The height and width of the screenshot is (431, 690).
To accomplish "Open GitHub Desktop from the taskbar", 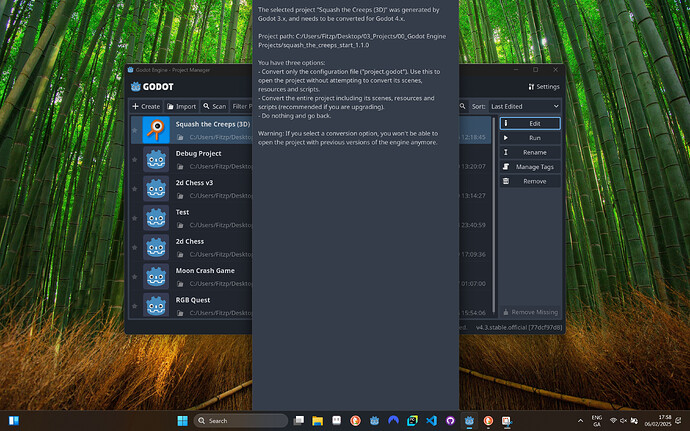I will [450, 421].
